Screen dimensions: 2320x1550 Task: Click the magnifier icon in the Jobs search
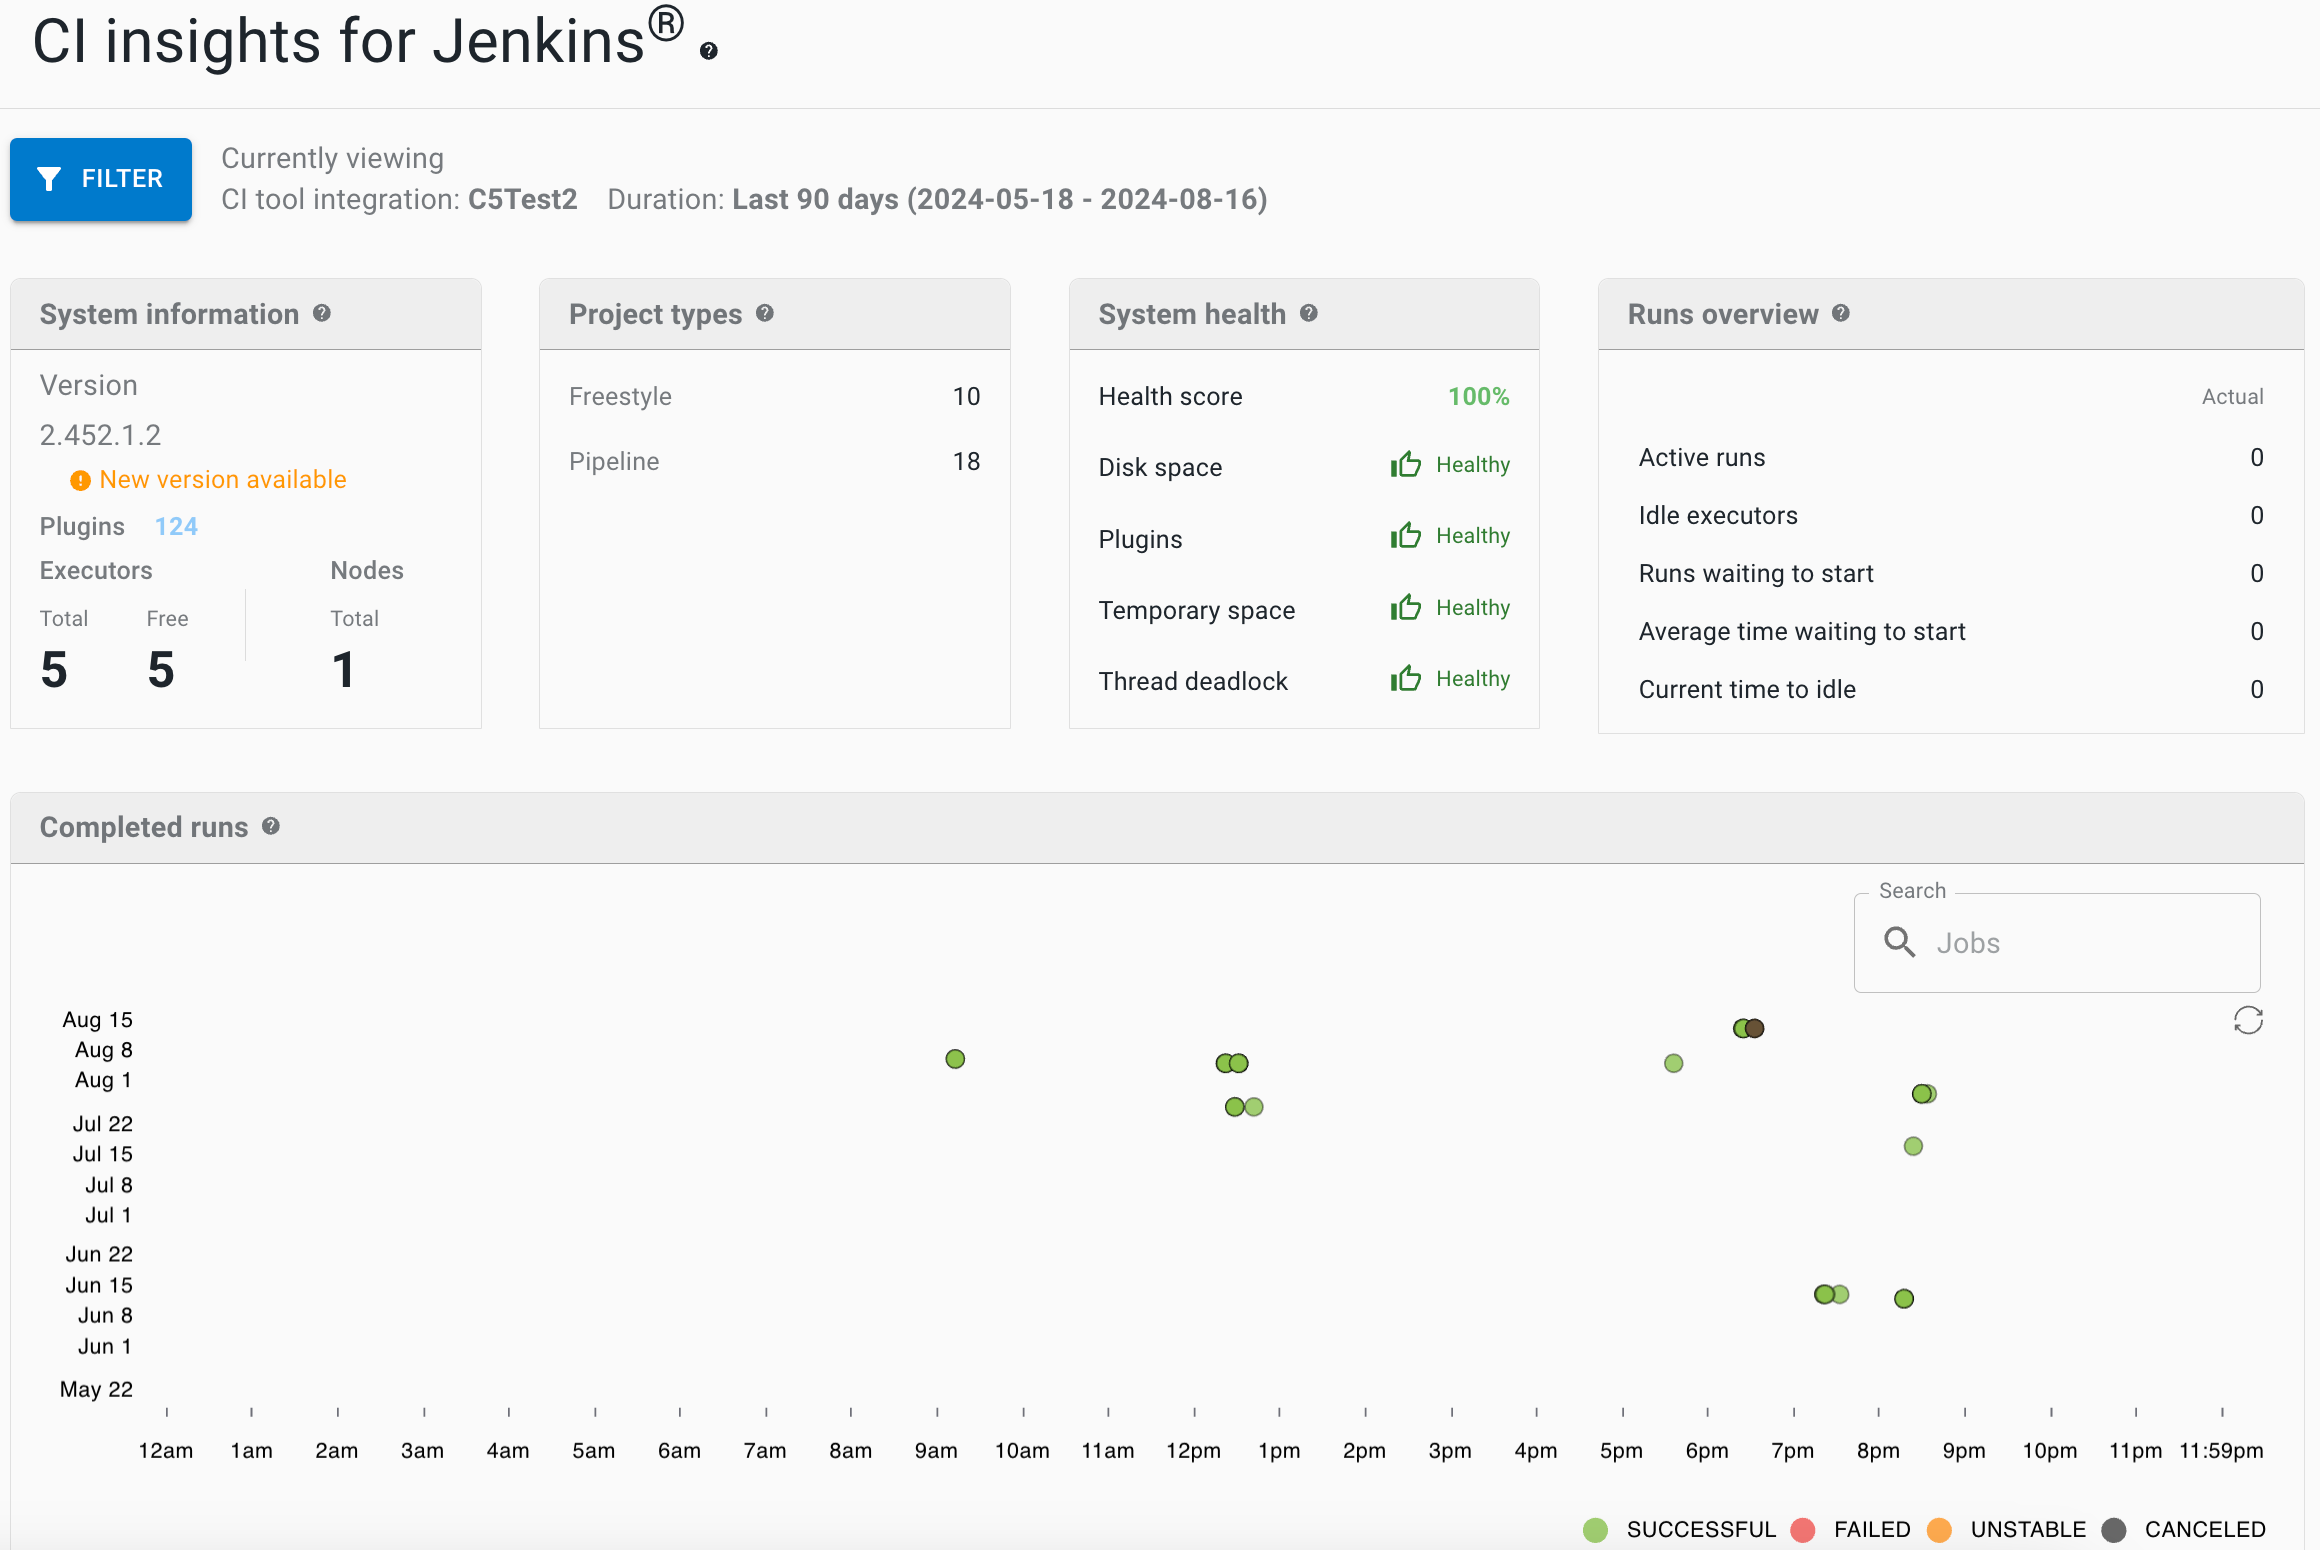(1900, 942)
